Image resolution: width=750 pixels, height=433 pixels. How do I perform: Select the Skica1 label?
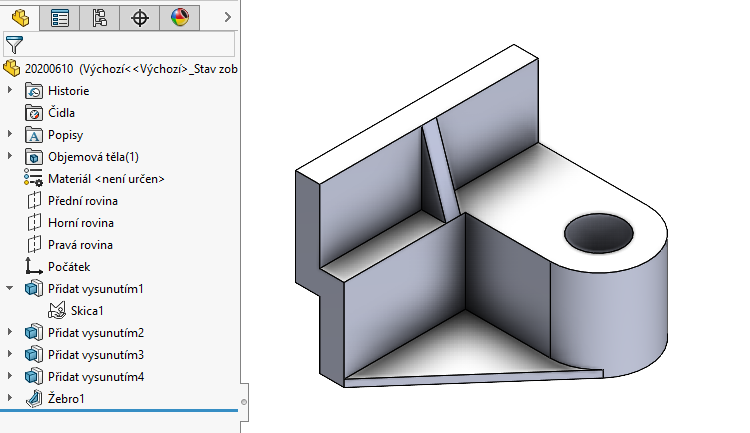point(87,311)
